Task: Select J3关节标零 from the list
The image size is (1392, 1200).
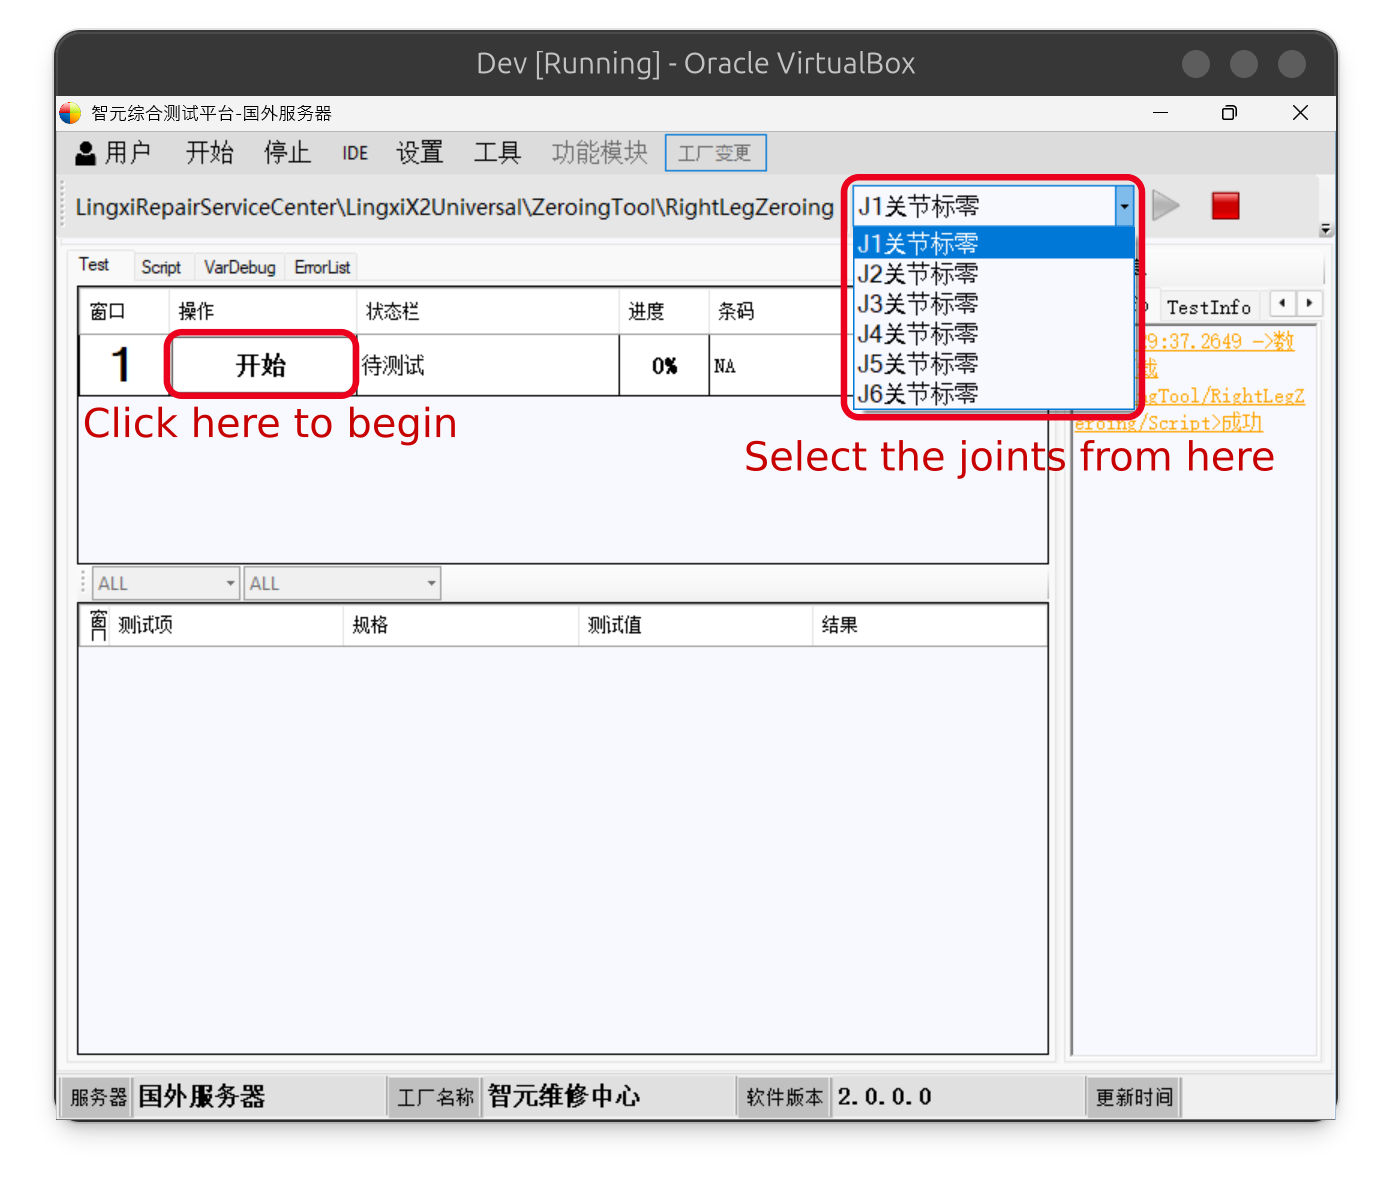Action: coord(994,303)
